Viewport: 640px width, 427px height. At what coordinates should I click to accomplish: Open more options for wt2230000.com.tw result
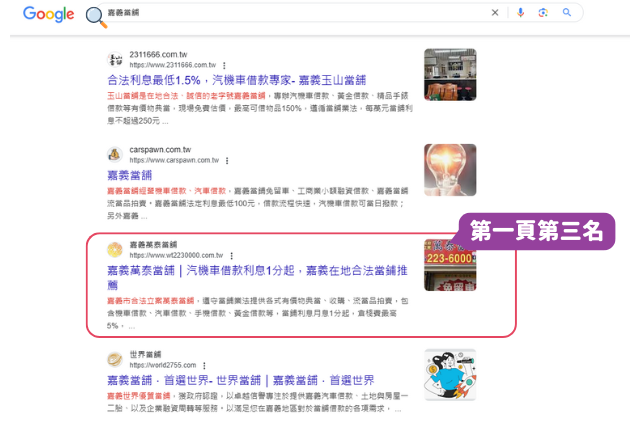(x=231, y=256)
